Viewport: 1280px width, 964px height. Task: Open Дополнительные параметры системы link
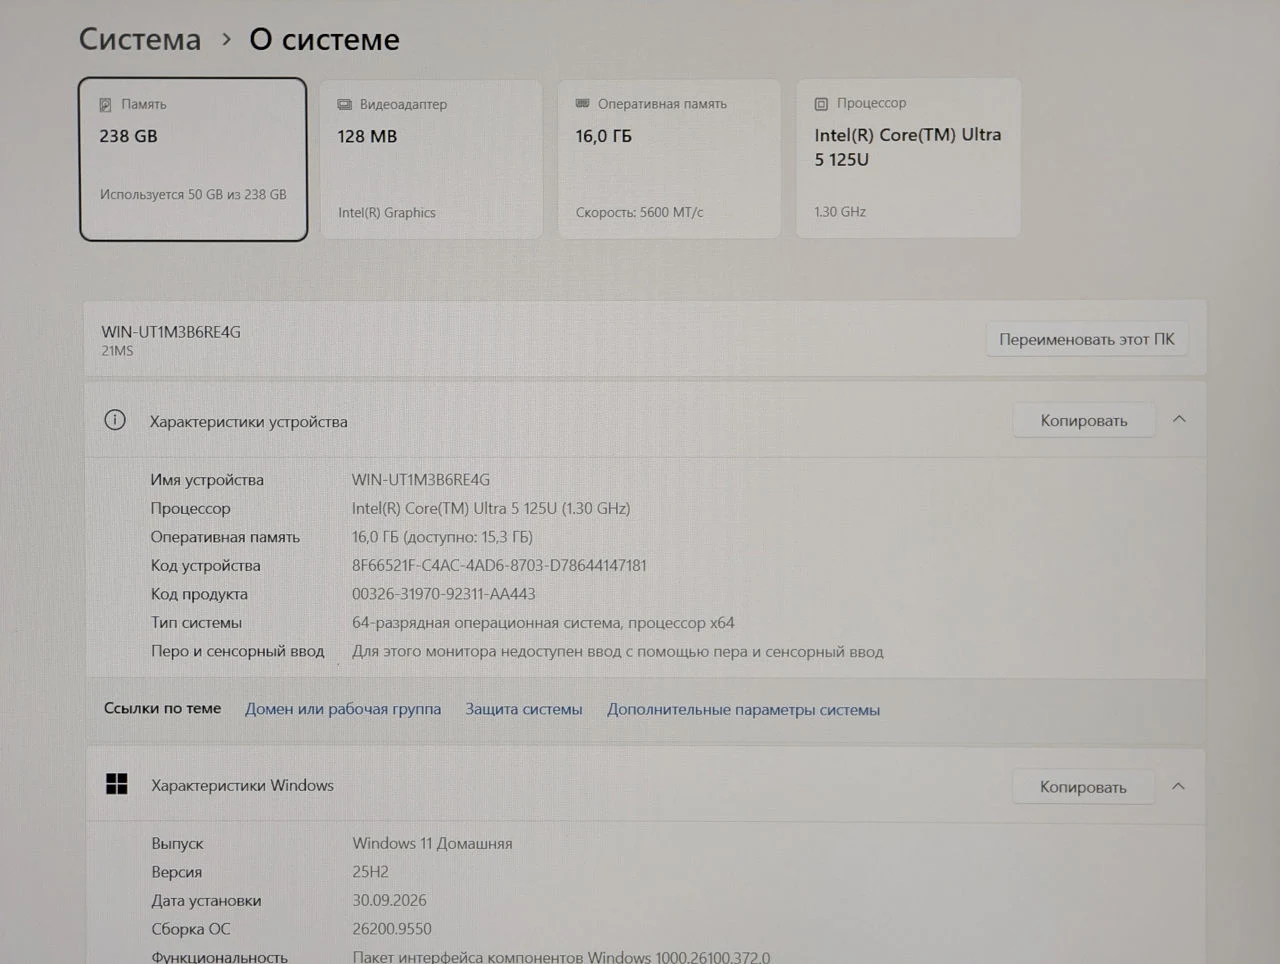click(743, 709)
